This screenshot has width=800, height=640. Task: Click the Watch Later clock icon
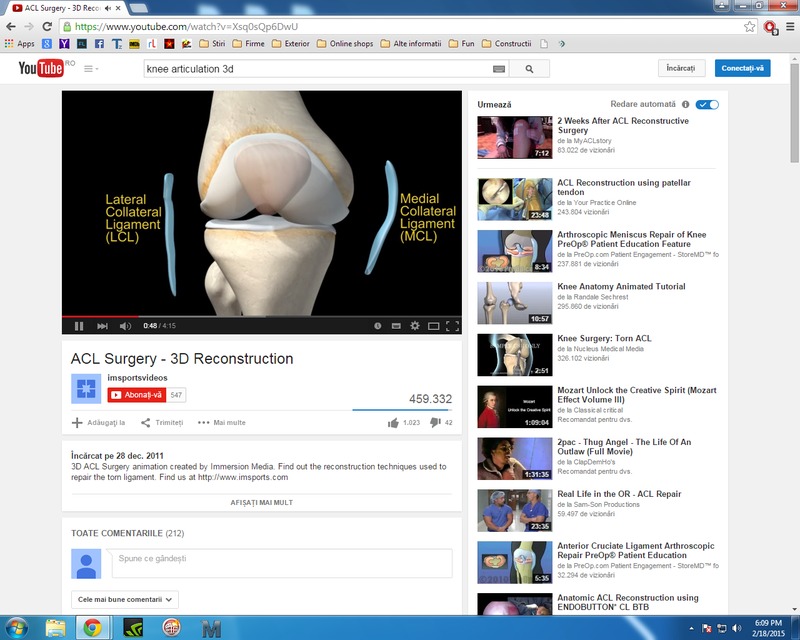point(378,326)
